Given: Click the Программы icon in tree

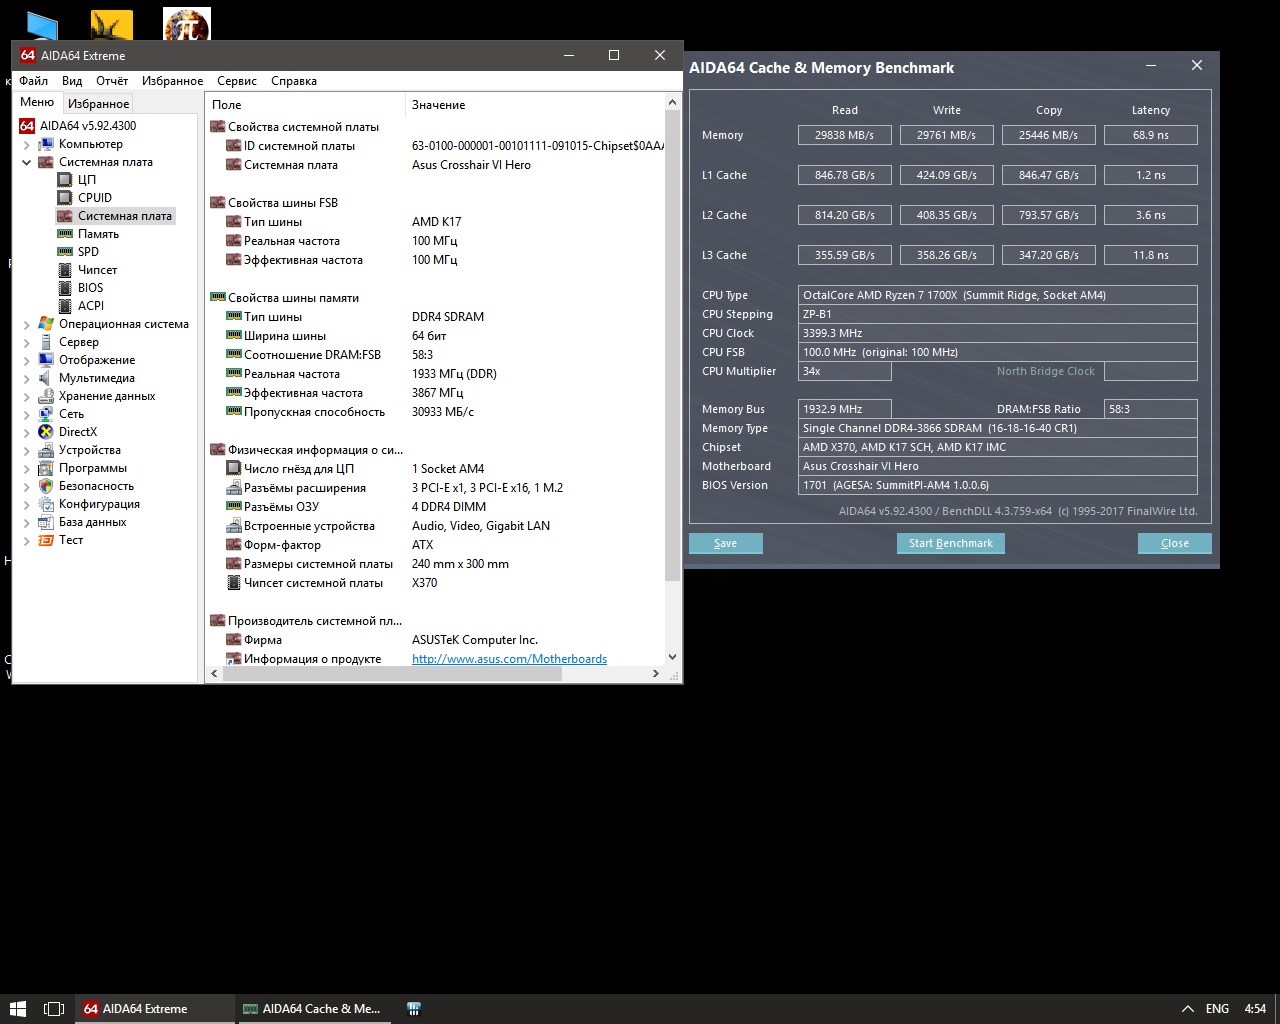Looking at the screenshot, I should coord(46,468).
